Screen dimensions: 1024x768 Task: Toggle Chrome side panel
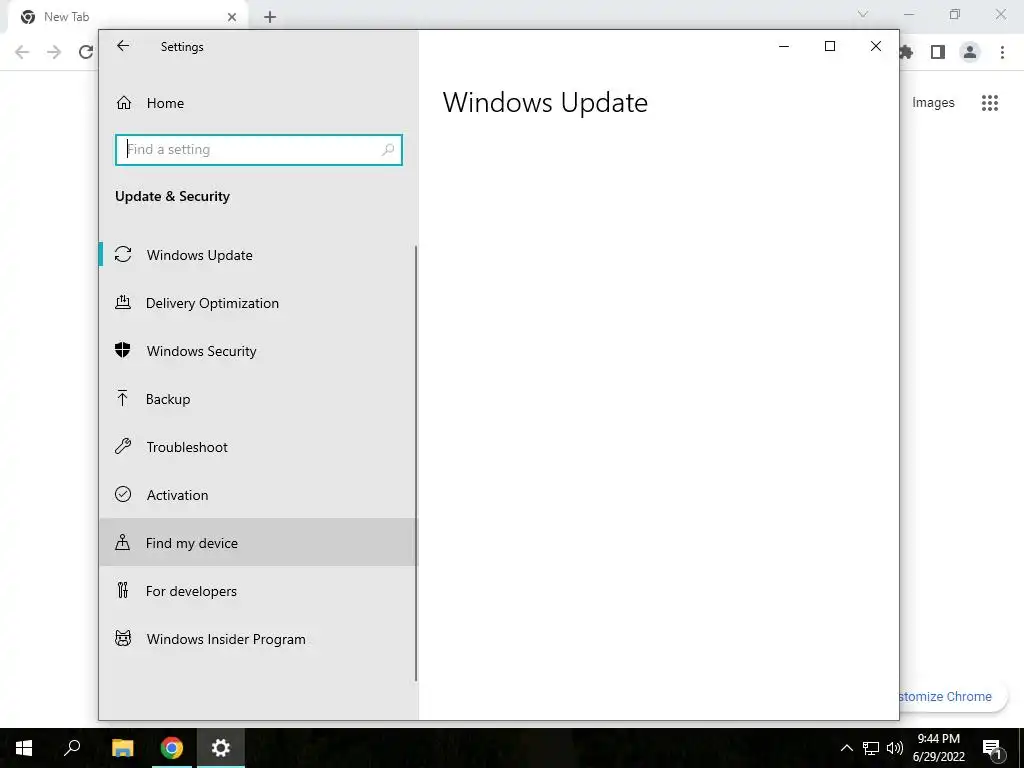click(x=938, y=52)
